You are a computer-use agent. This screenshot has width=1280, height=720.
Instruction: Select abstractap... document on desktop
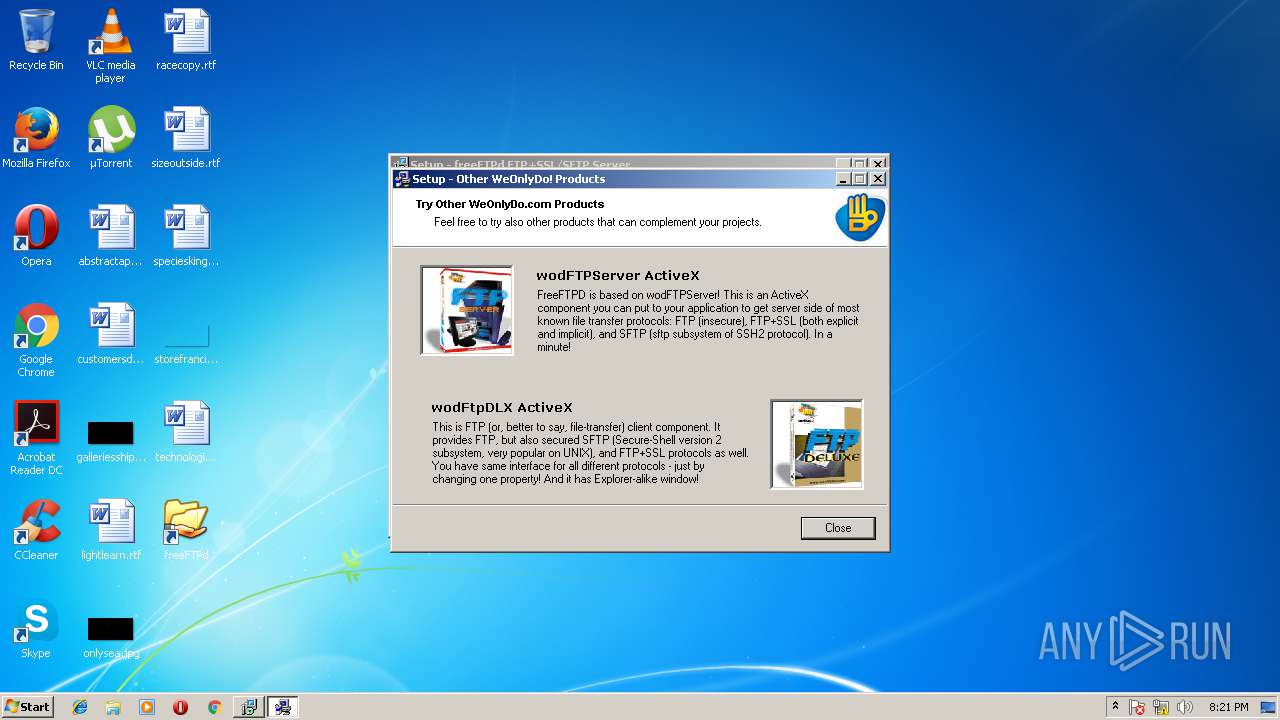[x=110, y=236]
